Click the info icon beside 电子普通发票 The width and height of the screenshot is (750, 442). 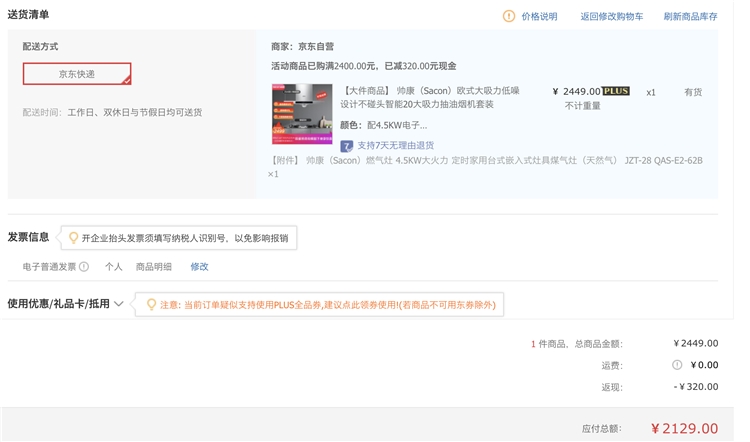[x=84, y=267]
